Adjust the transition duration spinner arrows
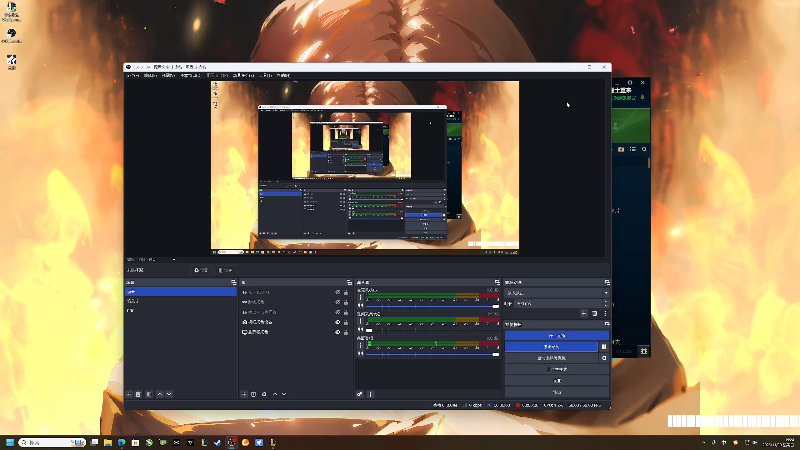The image size is (800, 450). [606, 304]
